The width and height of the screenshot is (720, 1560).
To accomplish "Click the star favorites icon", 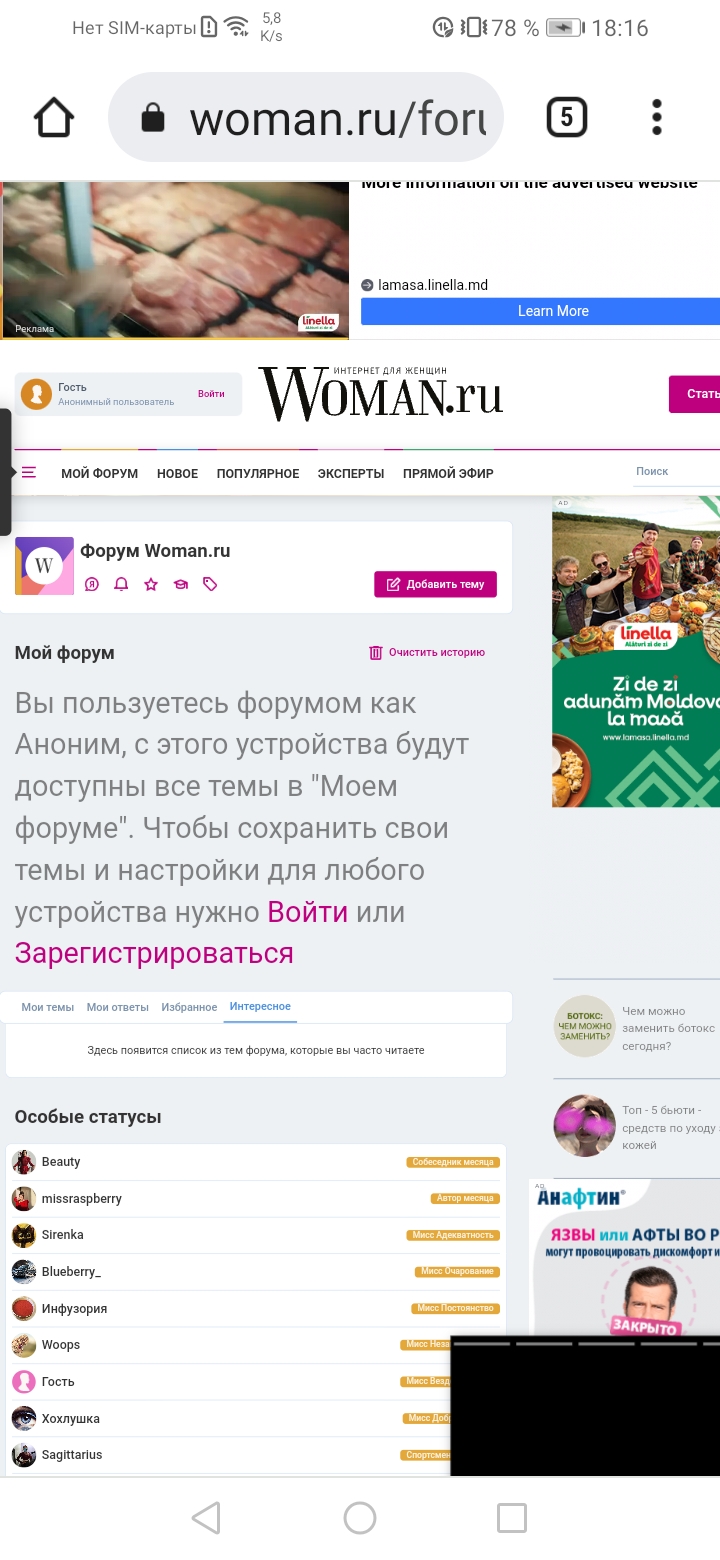I will click(x=151, y=584).
